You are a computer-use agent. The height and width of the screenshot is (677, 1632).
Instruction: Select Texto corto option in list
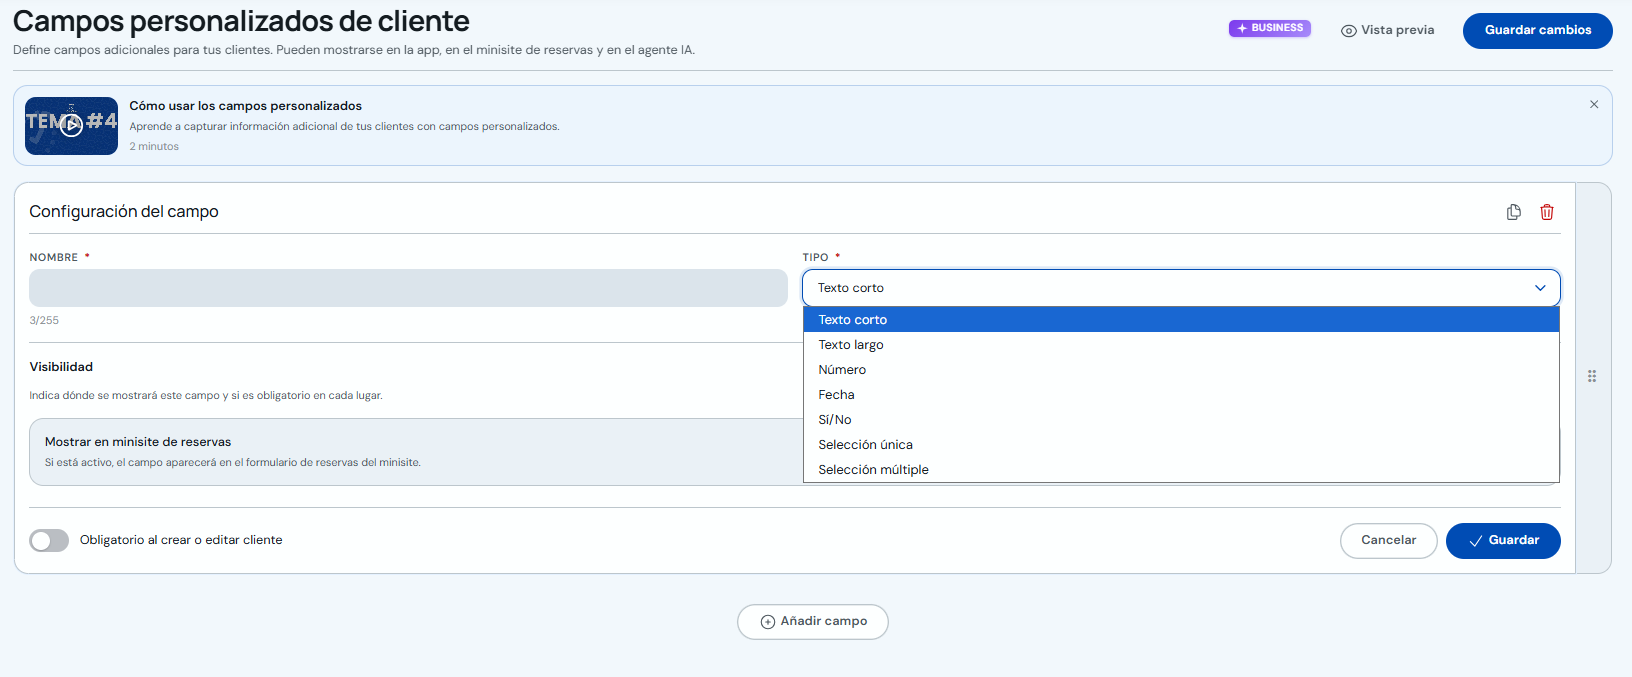coord(1181,320)
